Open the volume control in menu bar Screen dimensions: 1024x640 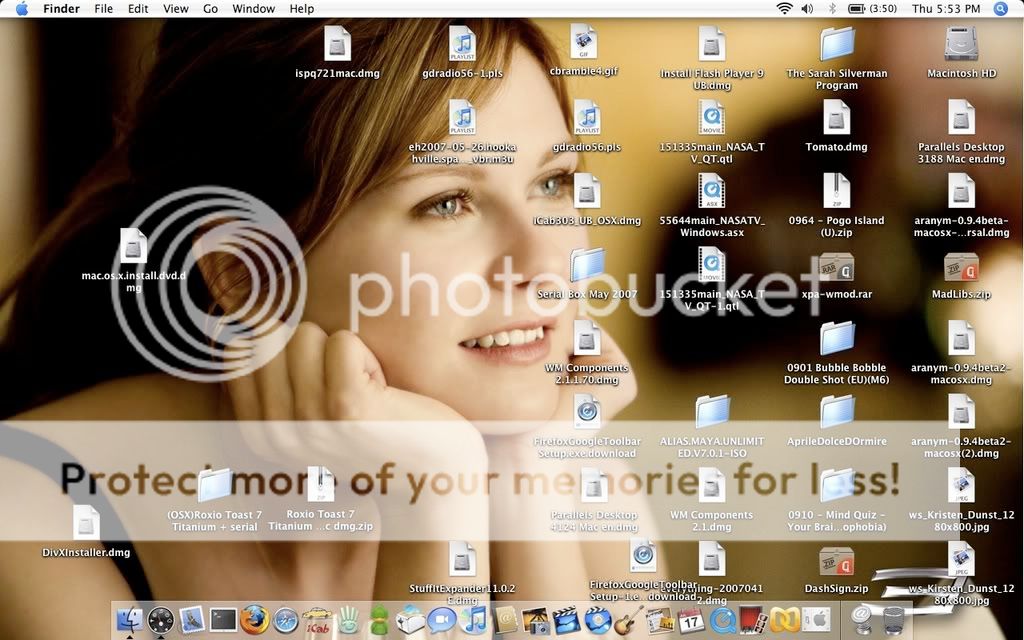pos(807,8)
